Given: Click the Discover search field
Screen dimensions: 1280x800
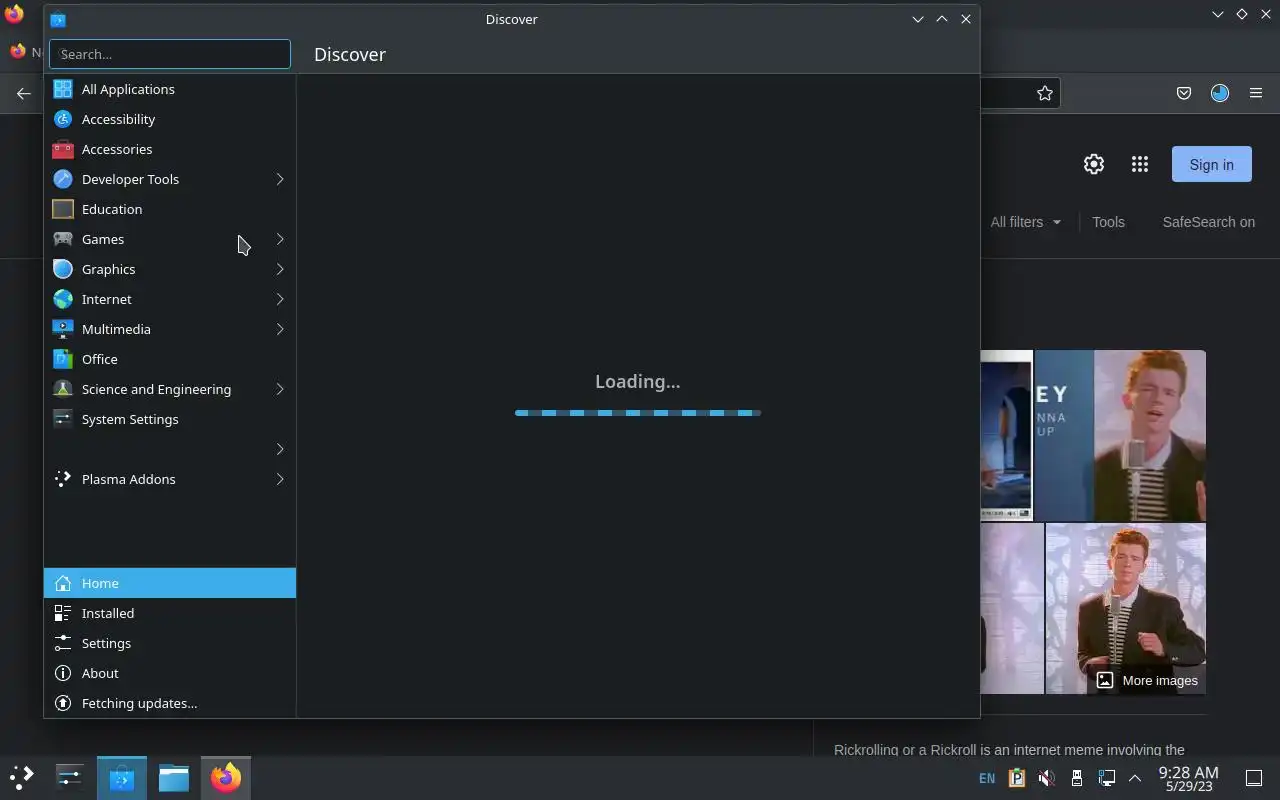Looking at the screenshot, I should click(170, 54).
